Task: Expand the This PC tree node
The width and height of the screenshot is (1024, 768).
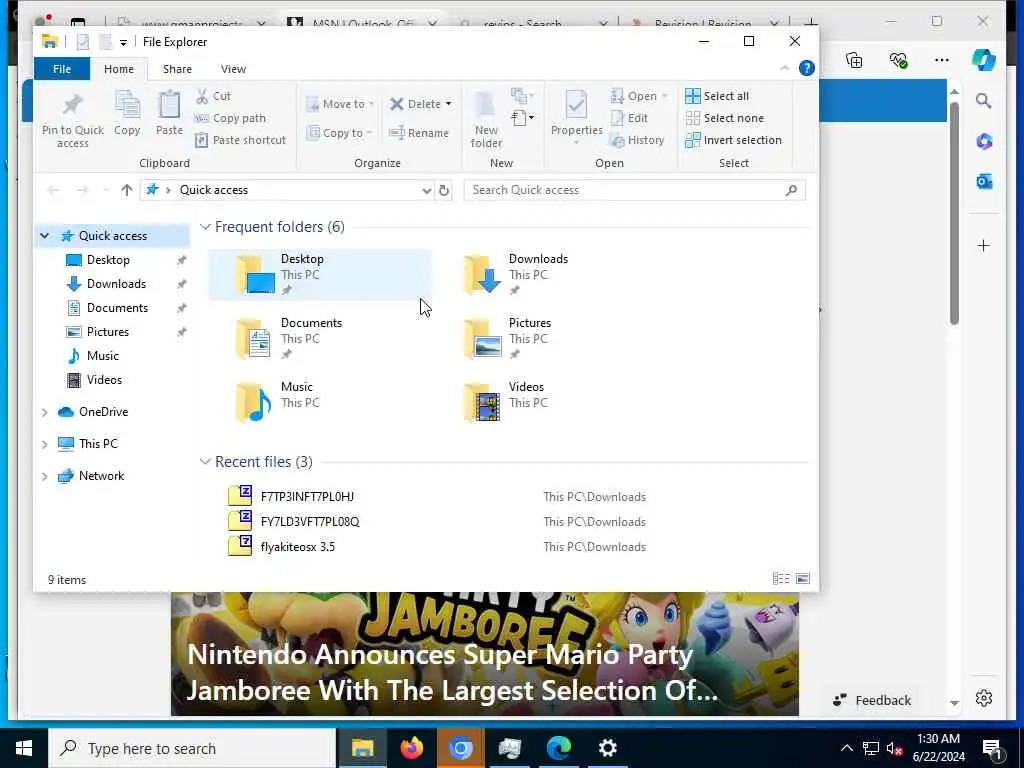Action: coord(44,444)
